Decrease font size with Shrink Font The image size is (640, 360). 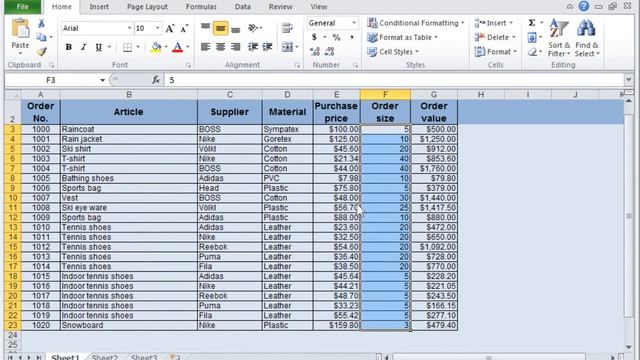184,28
